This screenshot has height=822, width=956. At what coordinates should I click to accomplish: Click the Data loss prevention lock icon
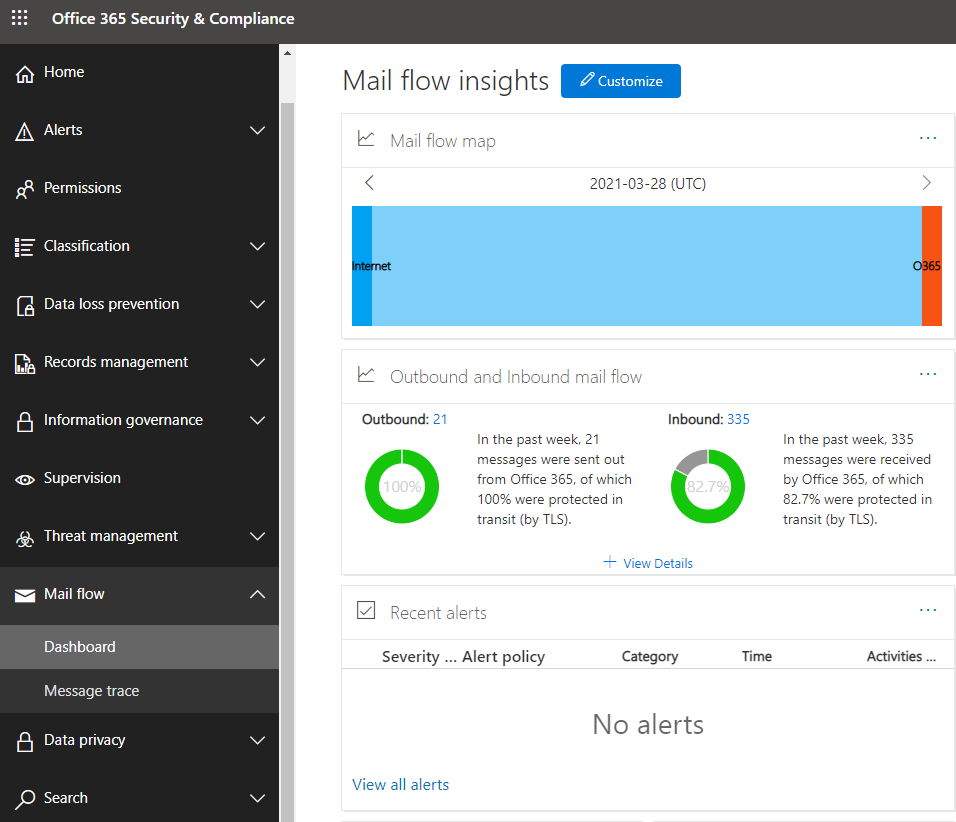(25, 306)
